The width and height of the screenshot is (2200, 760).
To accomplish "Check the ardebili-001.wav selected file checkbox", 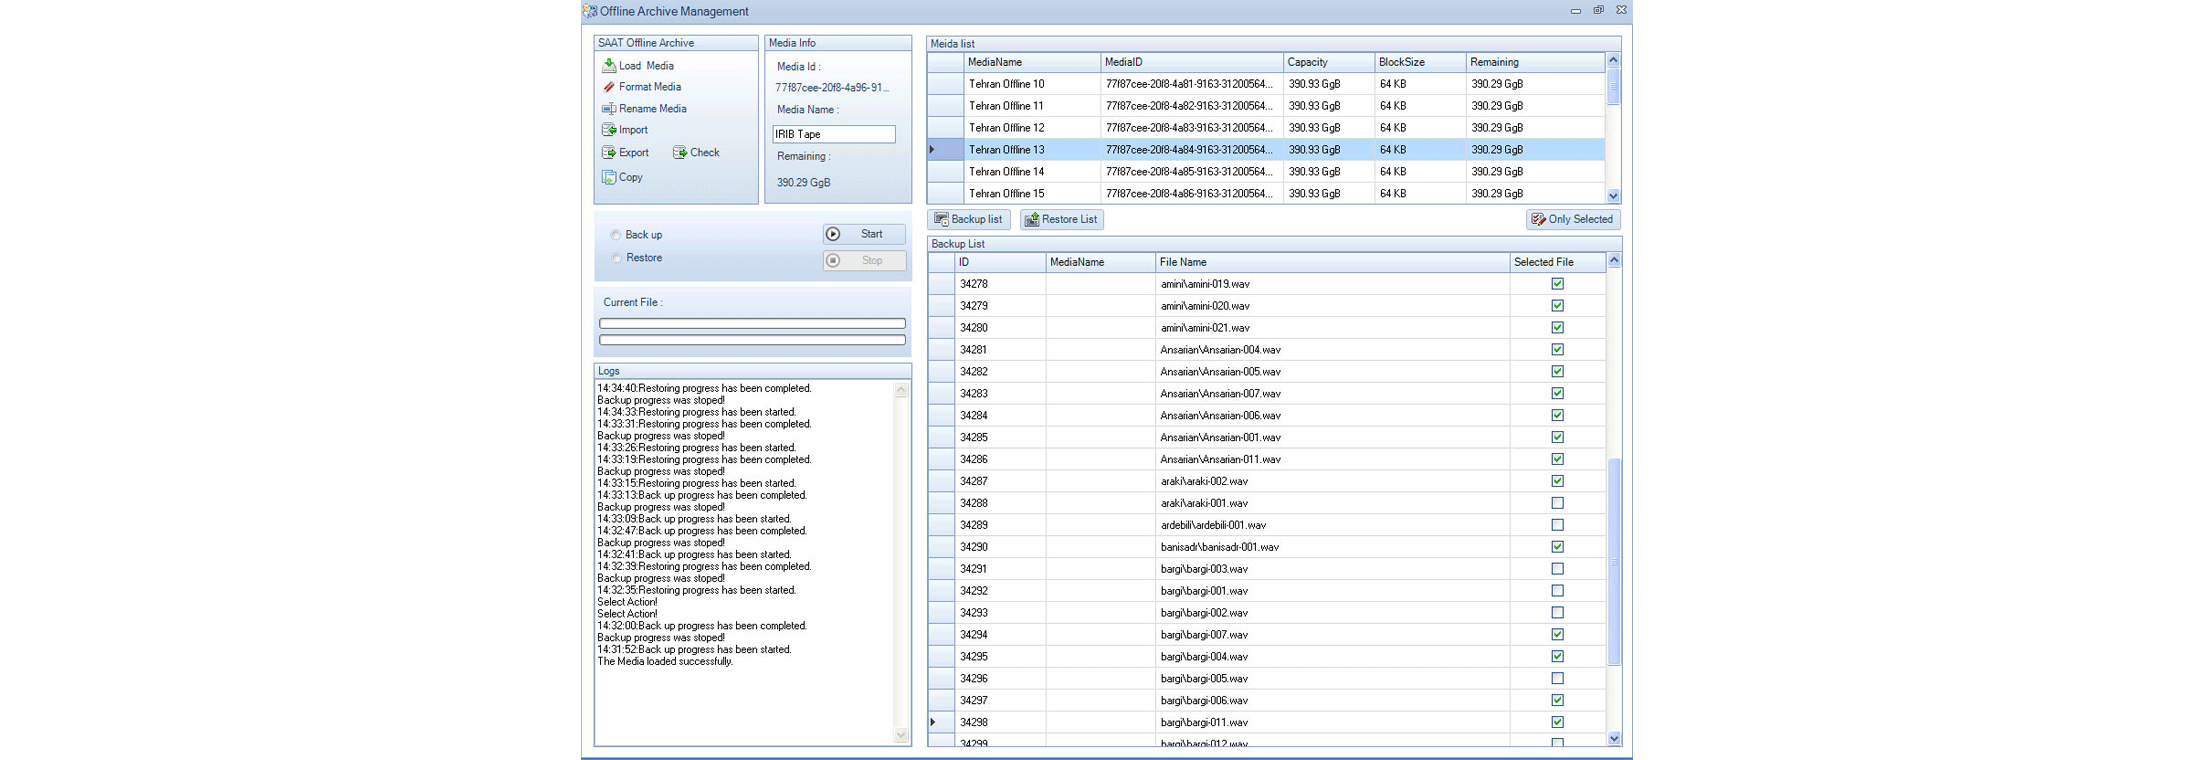I will pos(1557,525).
